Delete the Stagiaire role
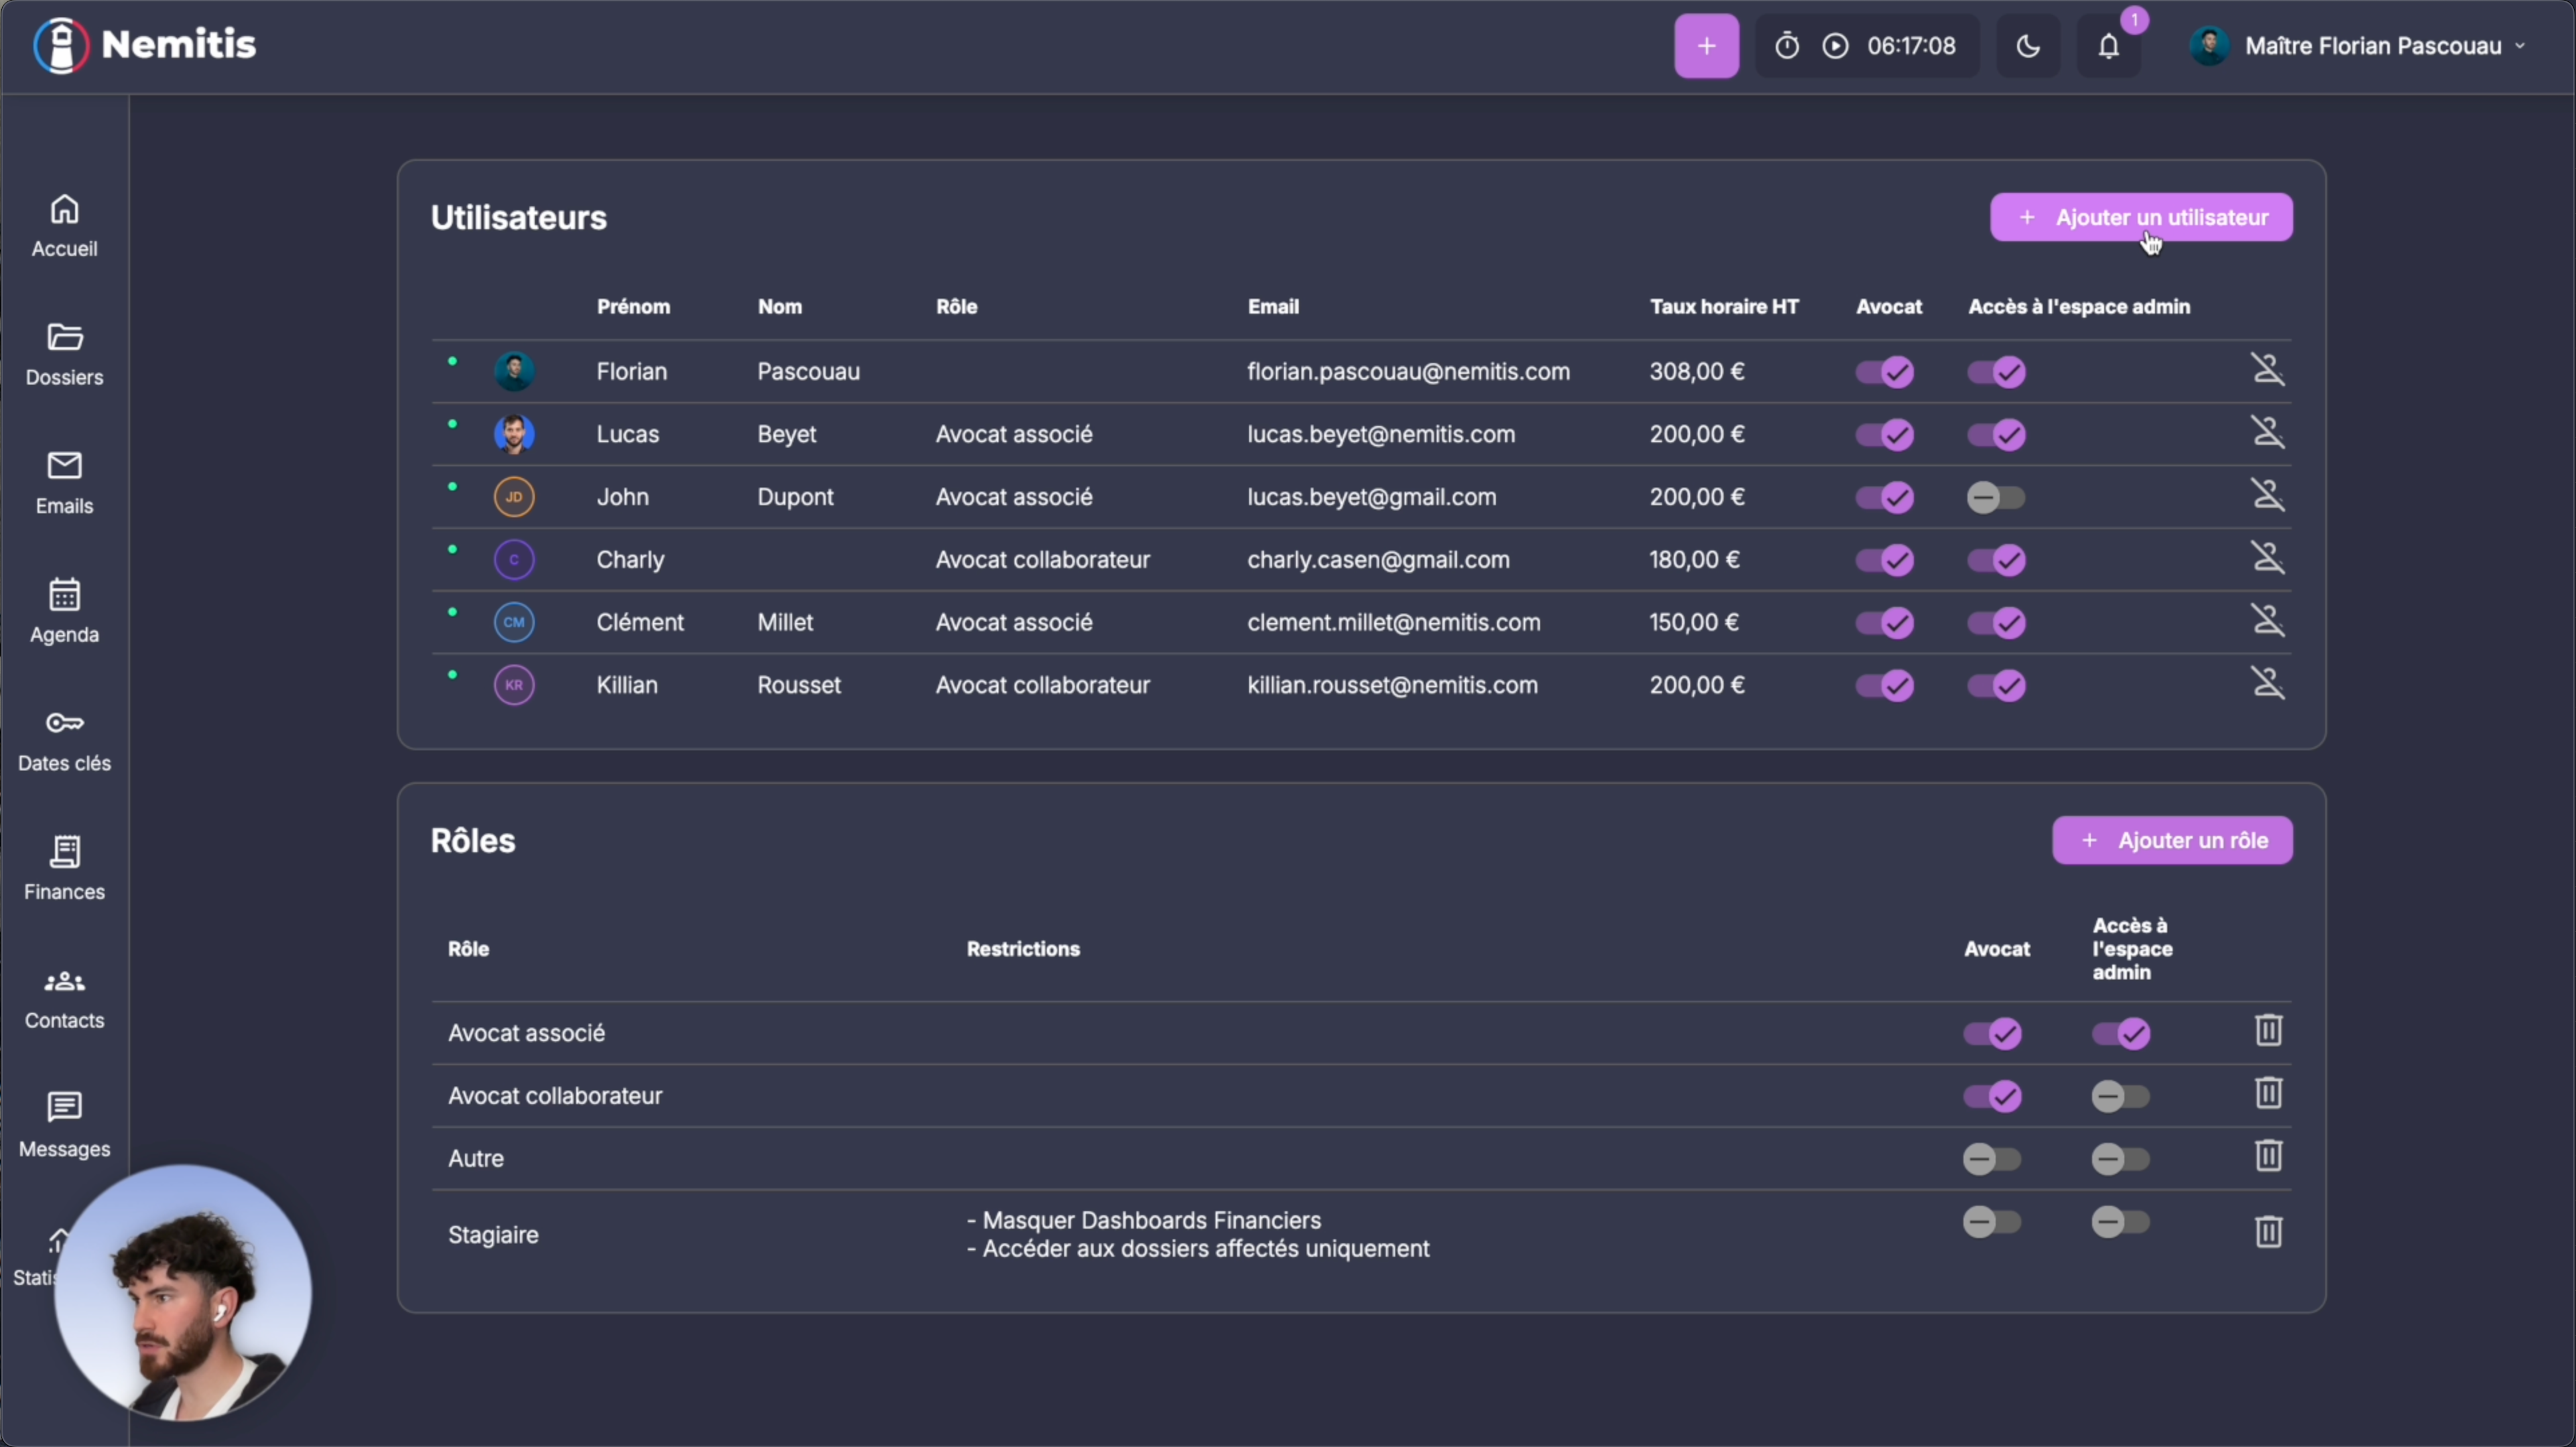2576x1447 pixels. point(2268,1232)
